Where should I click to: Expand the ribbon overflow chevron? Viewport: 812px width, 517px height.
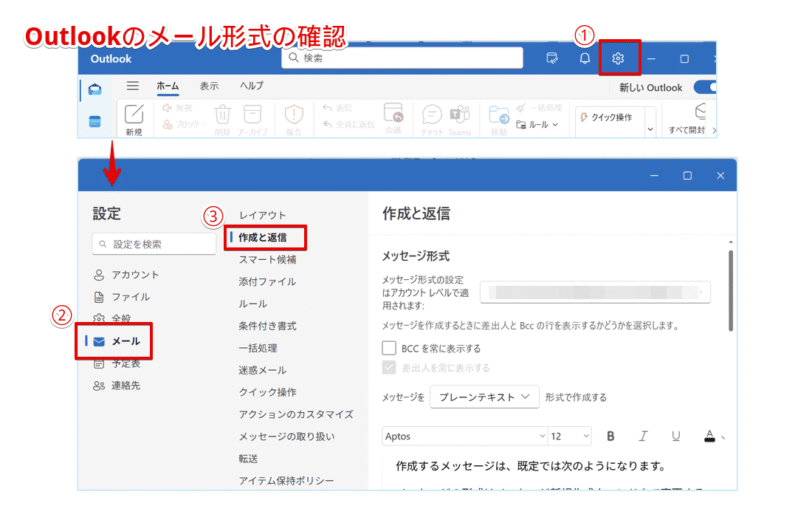[714, 130]
